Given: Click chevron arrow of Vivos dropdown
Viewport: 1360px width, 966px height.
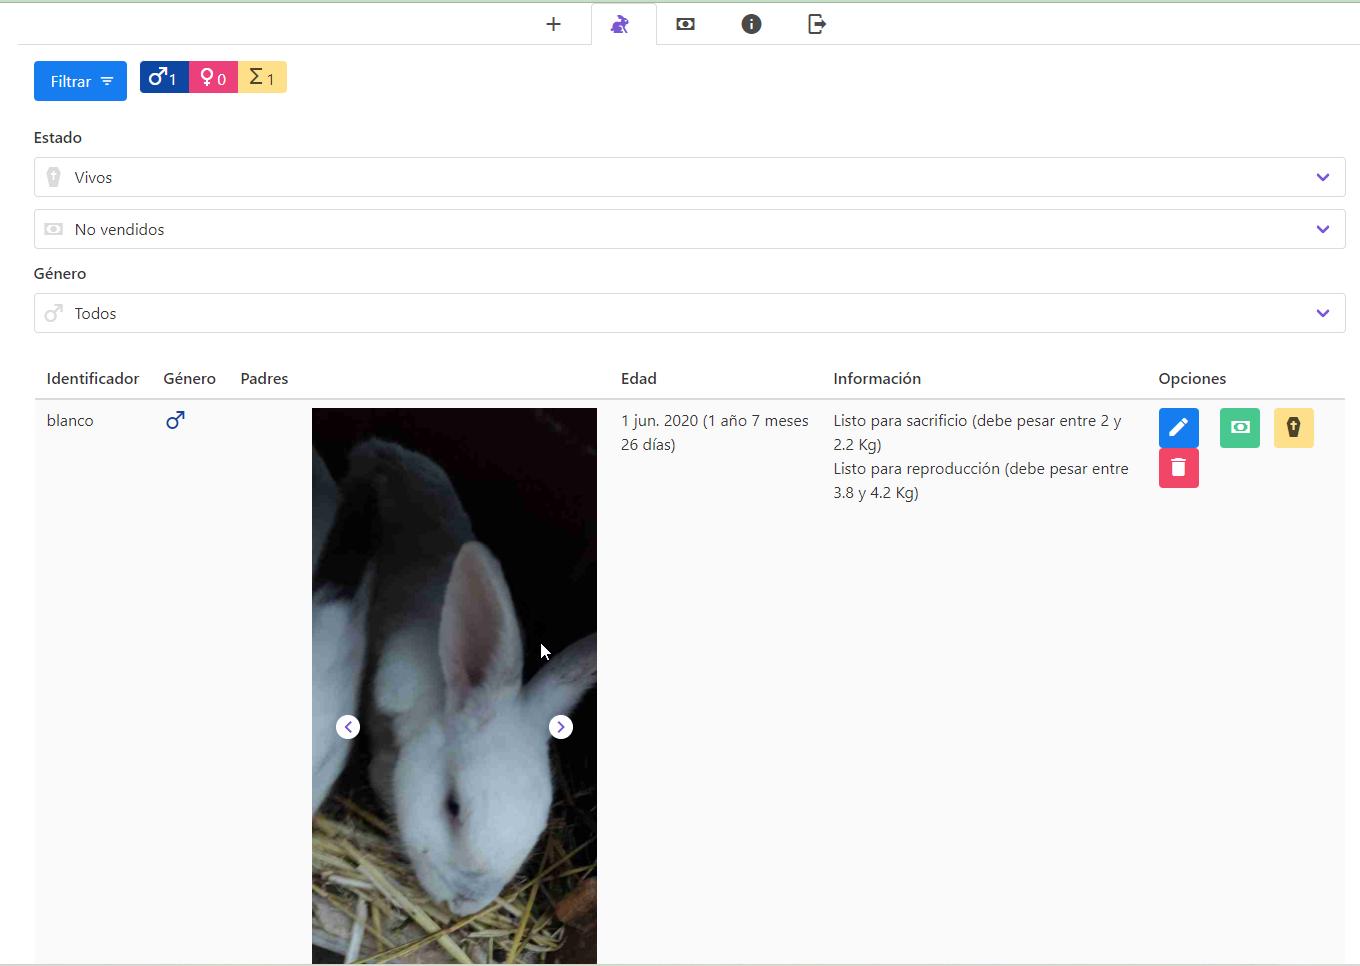Looking at the screenshot, I should 1323,177.
